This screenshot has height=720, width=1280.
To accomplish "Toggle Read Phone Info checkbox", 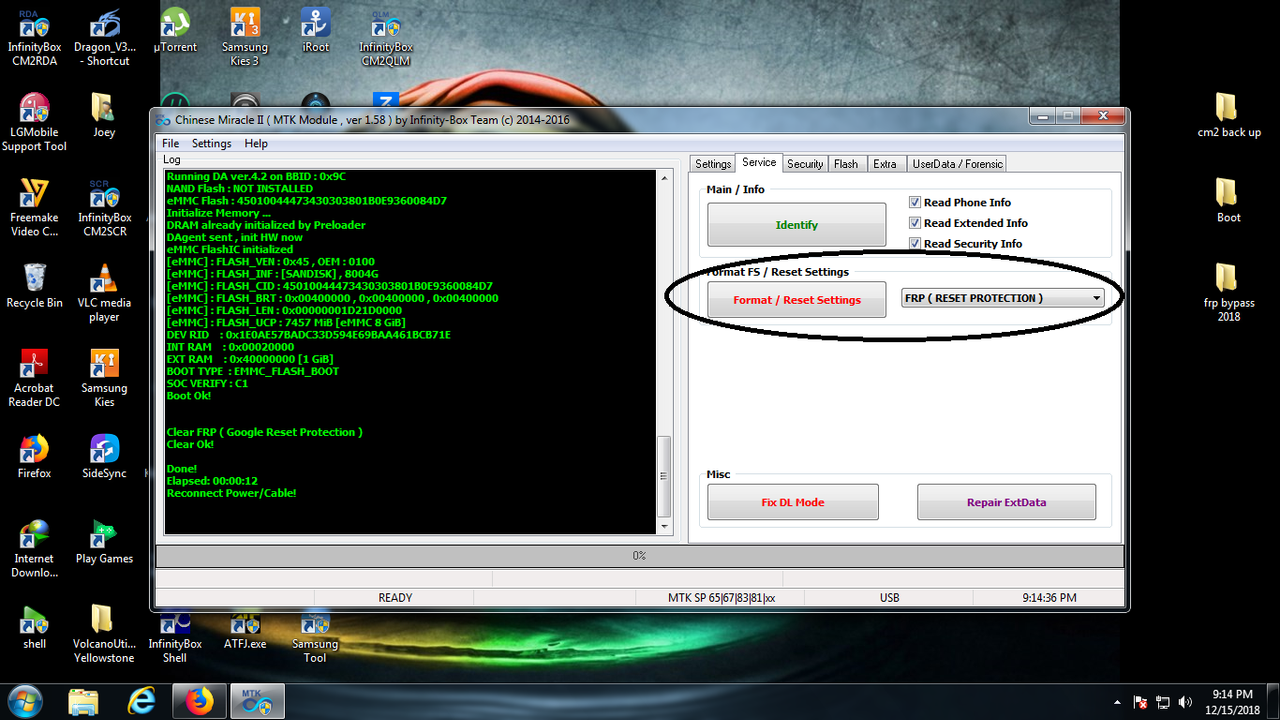I will [x=915, y=202].
